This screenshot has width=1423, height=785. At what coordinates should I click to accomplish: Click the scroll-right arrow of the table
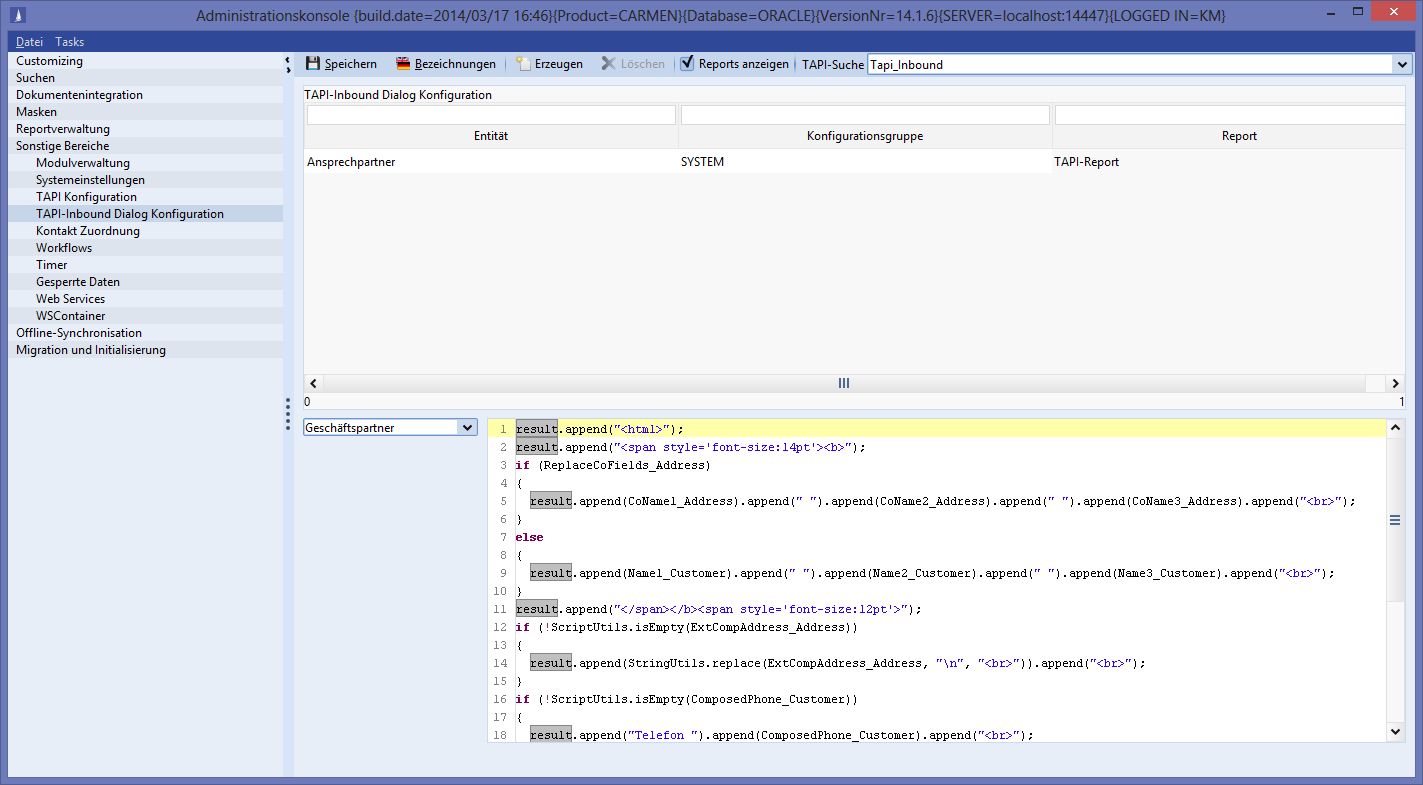click(1395, 383)
